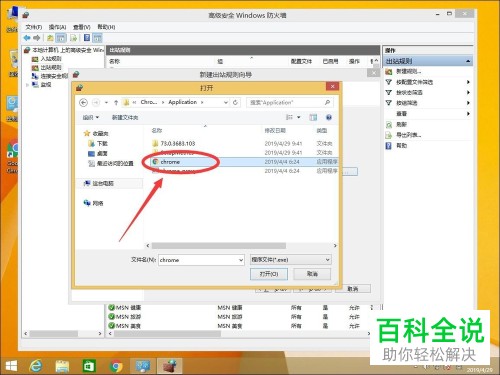Open the file type (*.exe) filter dropdown

click(291, 260)
